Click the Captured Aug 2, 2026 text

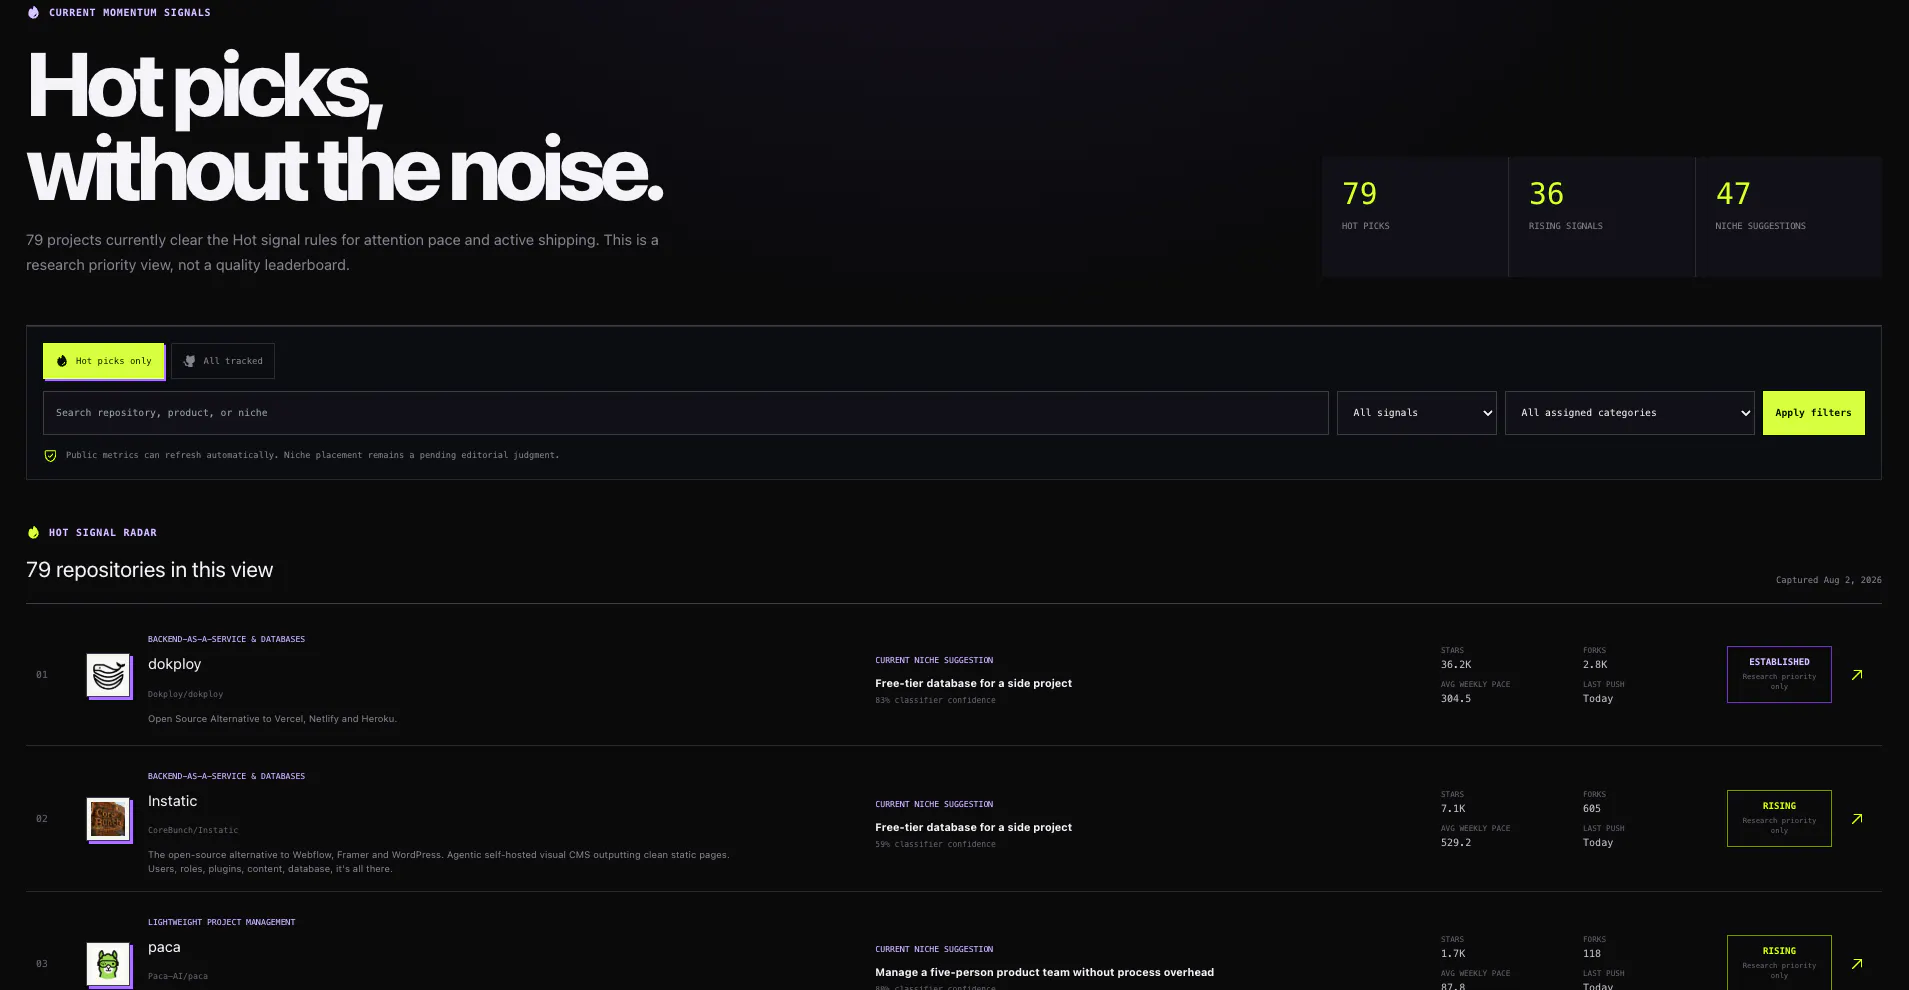point(1828,580)
